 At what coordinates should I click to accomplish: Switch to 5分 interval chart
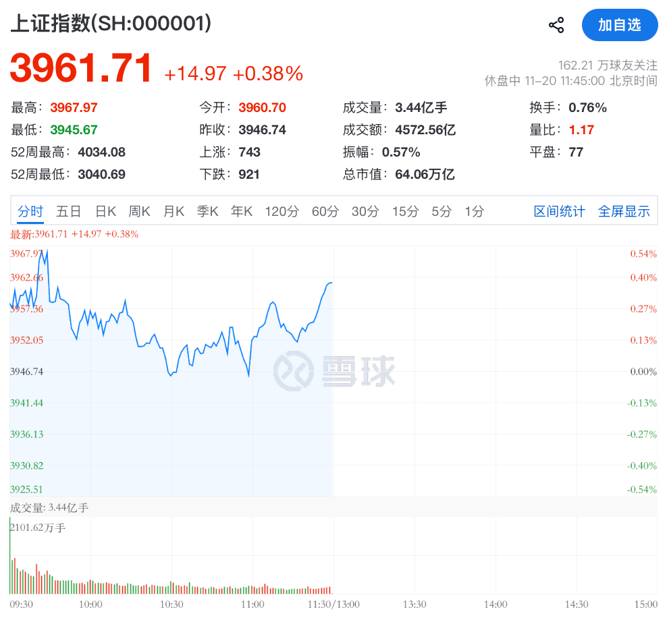[441, 211]
